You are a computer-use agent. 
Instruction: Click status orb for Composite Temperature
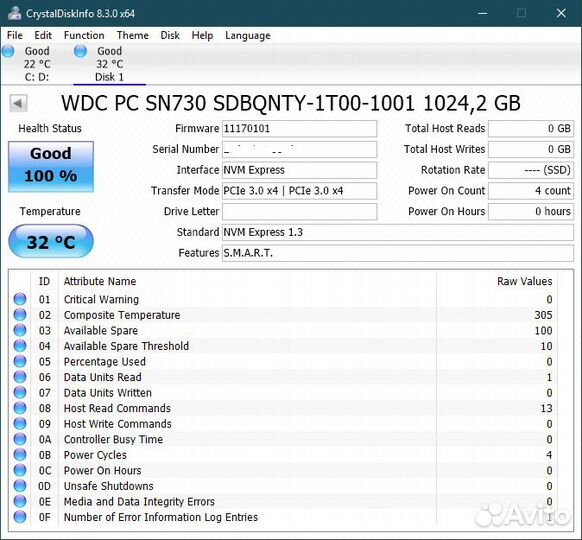pyautogui.click(x=20, y=314)
